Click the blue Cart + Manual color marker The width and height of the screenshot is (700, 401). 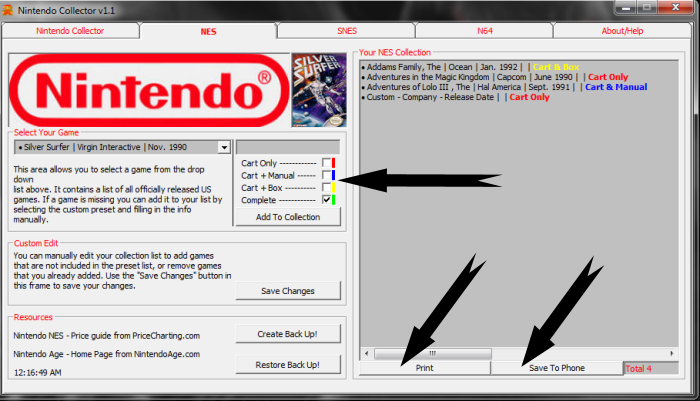click(x=333, y=175)
